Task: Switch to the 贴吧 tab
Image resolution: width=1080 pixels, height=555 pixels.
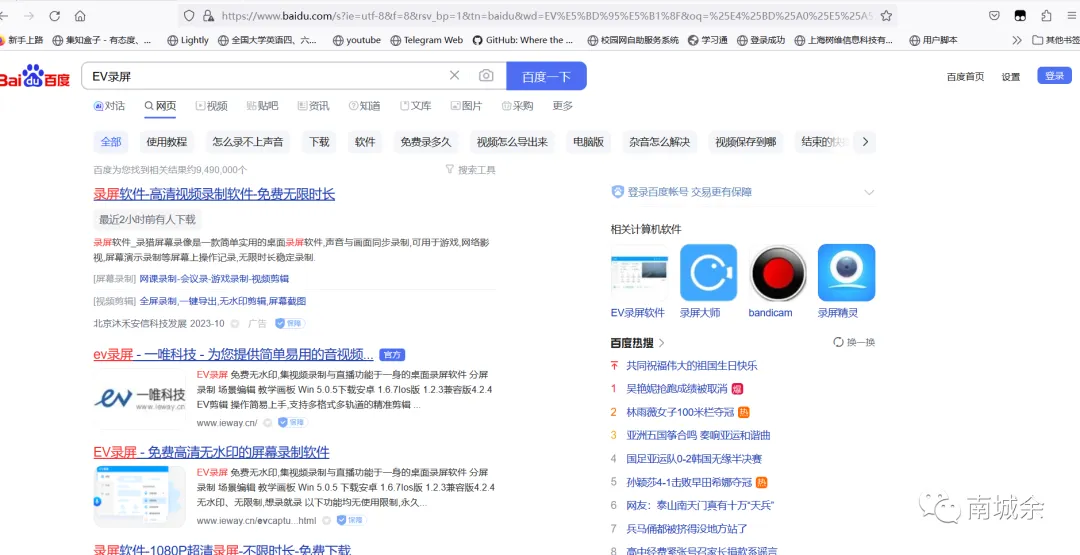Action: click(x=262, y=106)
